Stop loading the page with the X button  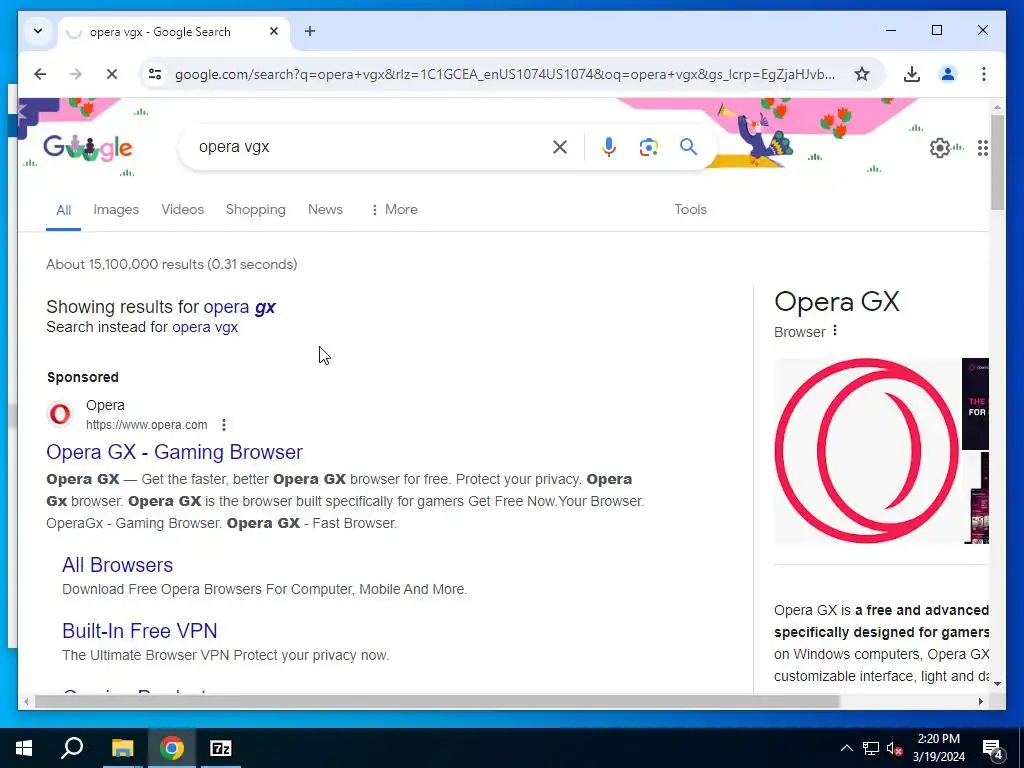(x=112, y=74)
